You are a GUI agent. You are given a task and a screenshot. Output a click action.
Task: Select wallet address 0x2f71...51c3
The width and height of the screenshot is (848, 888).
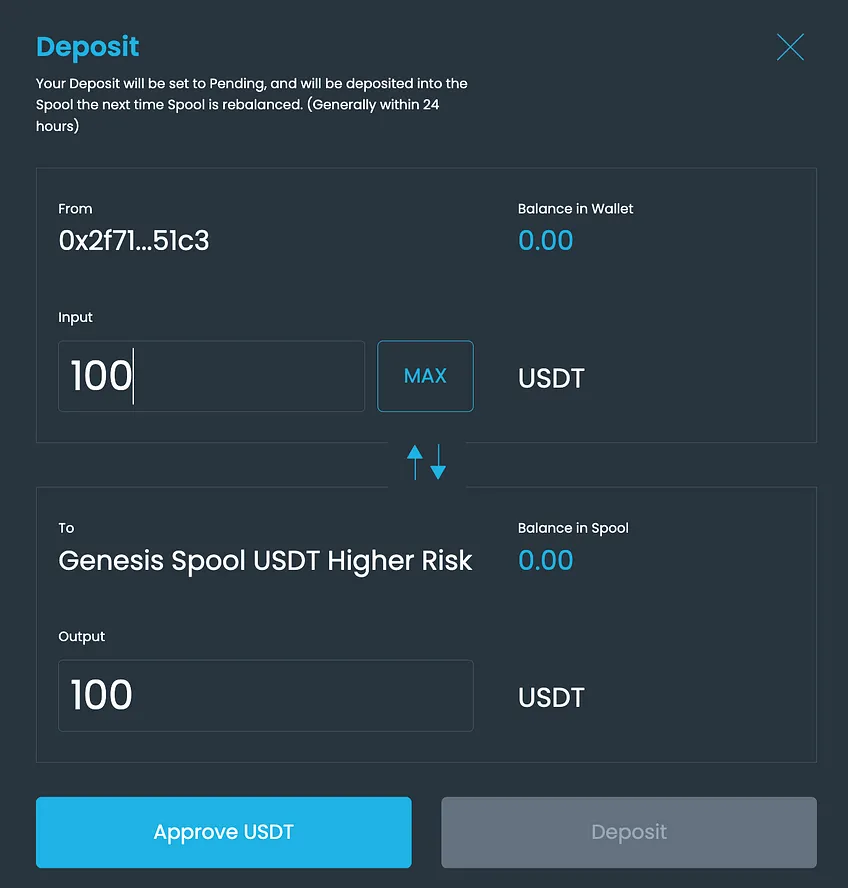click(134, 241)
